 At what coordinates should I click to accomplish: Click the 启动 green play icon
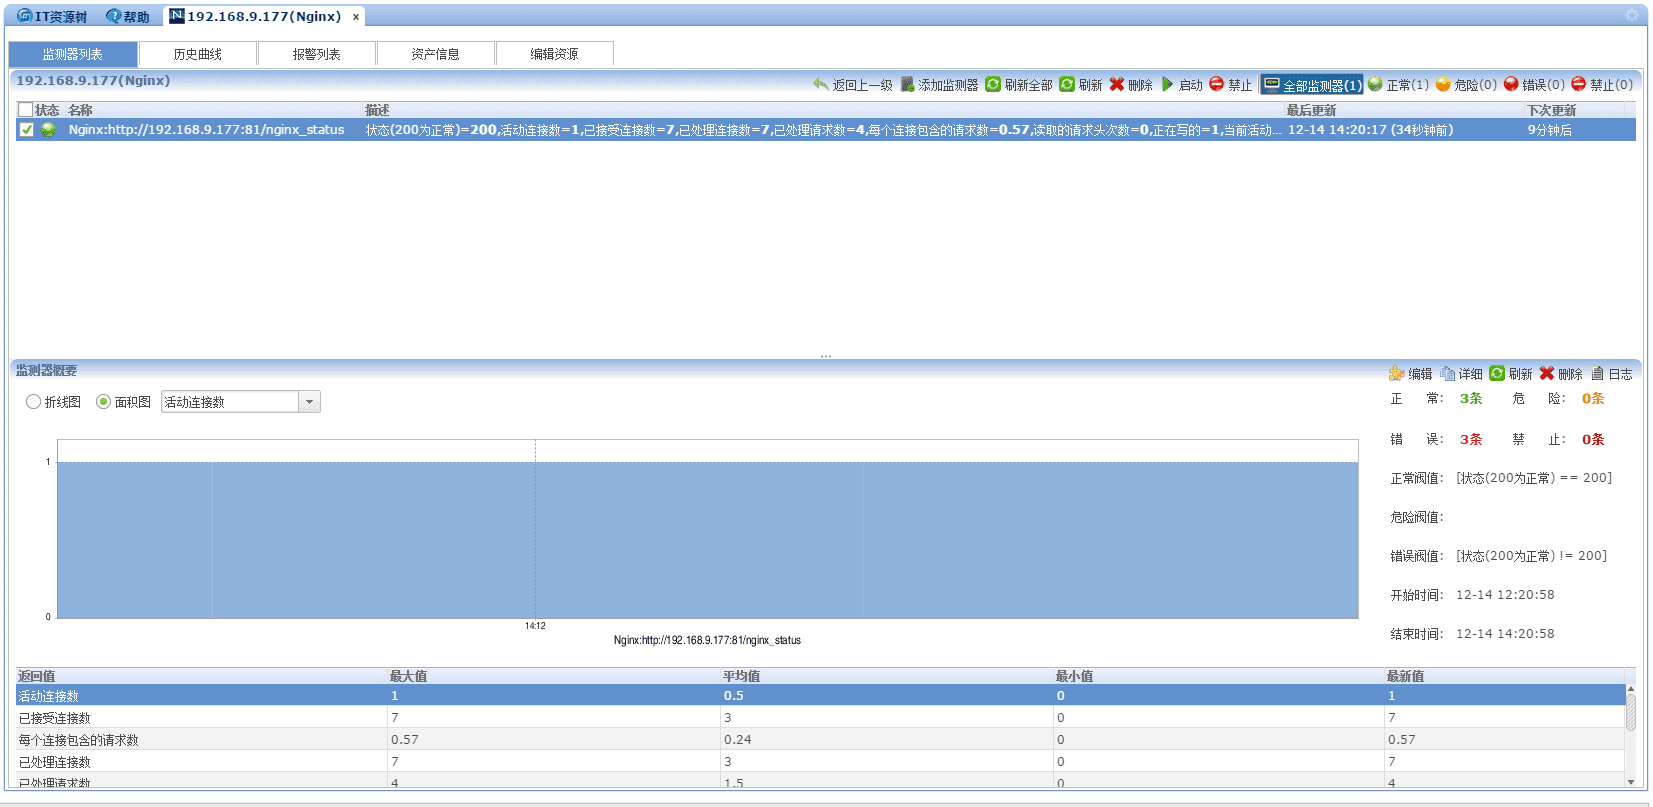click(x=1167, y=84)
